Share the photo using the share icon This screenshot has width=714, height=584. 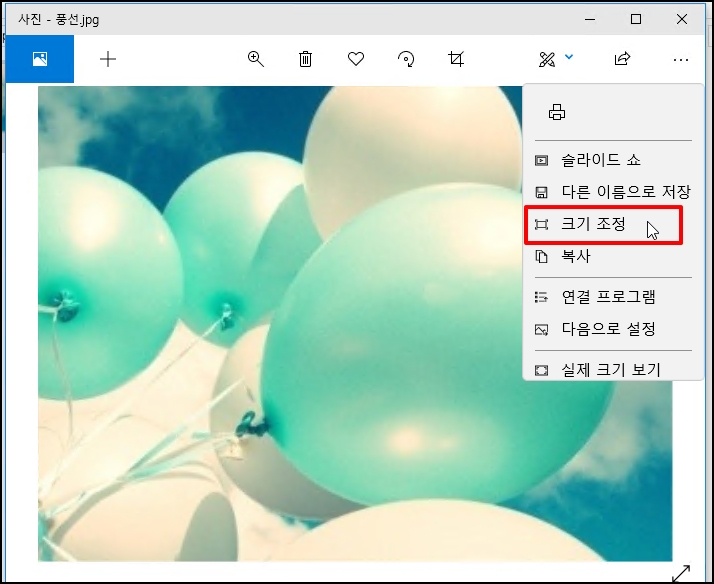click(622, 59)
